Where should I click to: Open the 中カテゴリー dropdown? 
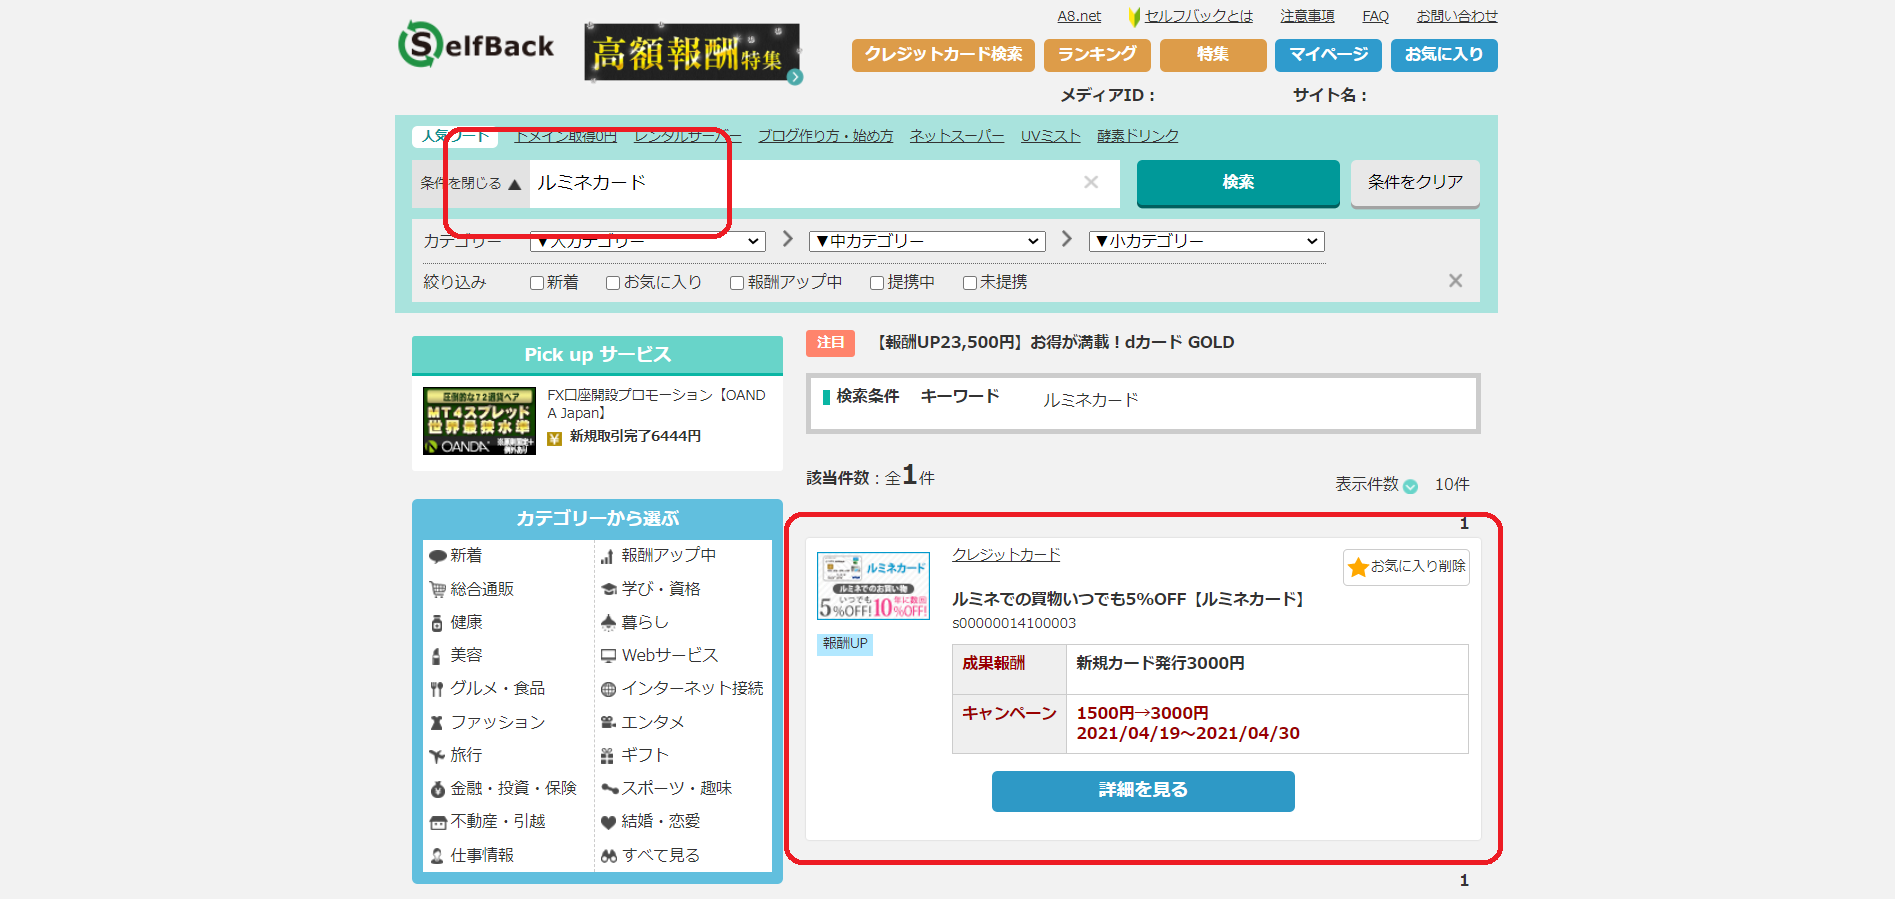click(927, 241)
